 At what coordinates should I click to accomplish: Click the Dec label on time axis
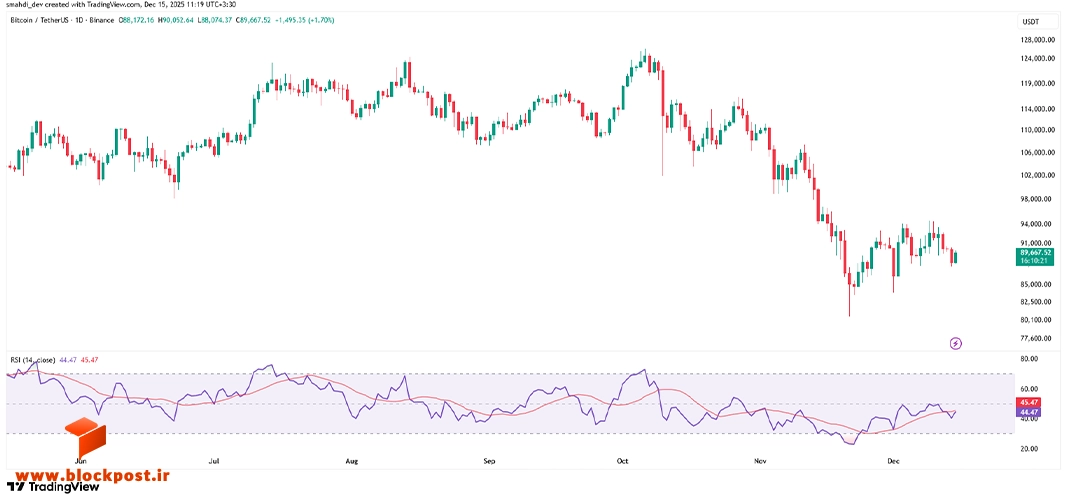click(893, 461)
